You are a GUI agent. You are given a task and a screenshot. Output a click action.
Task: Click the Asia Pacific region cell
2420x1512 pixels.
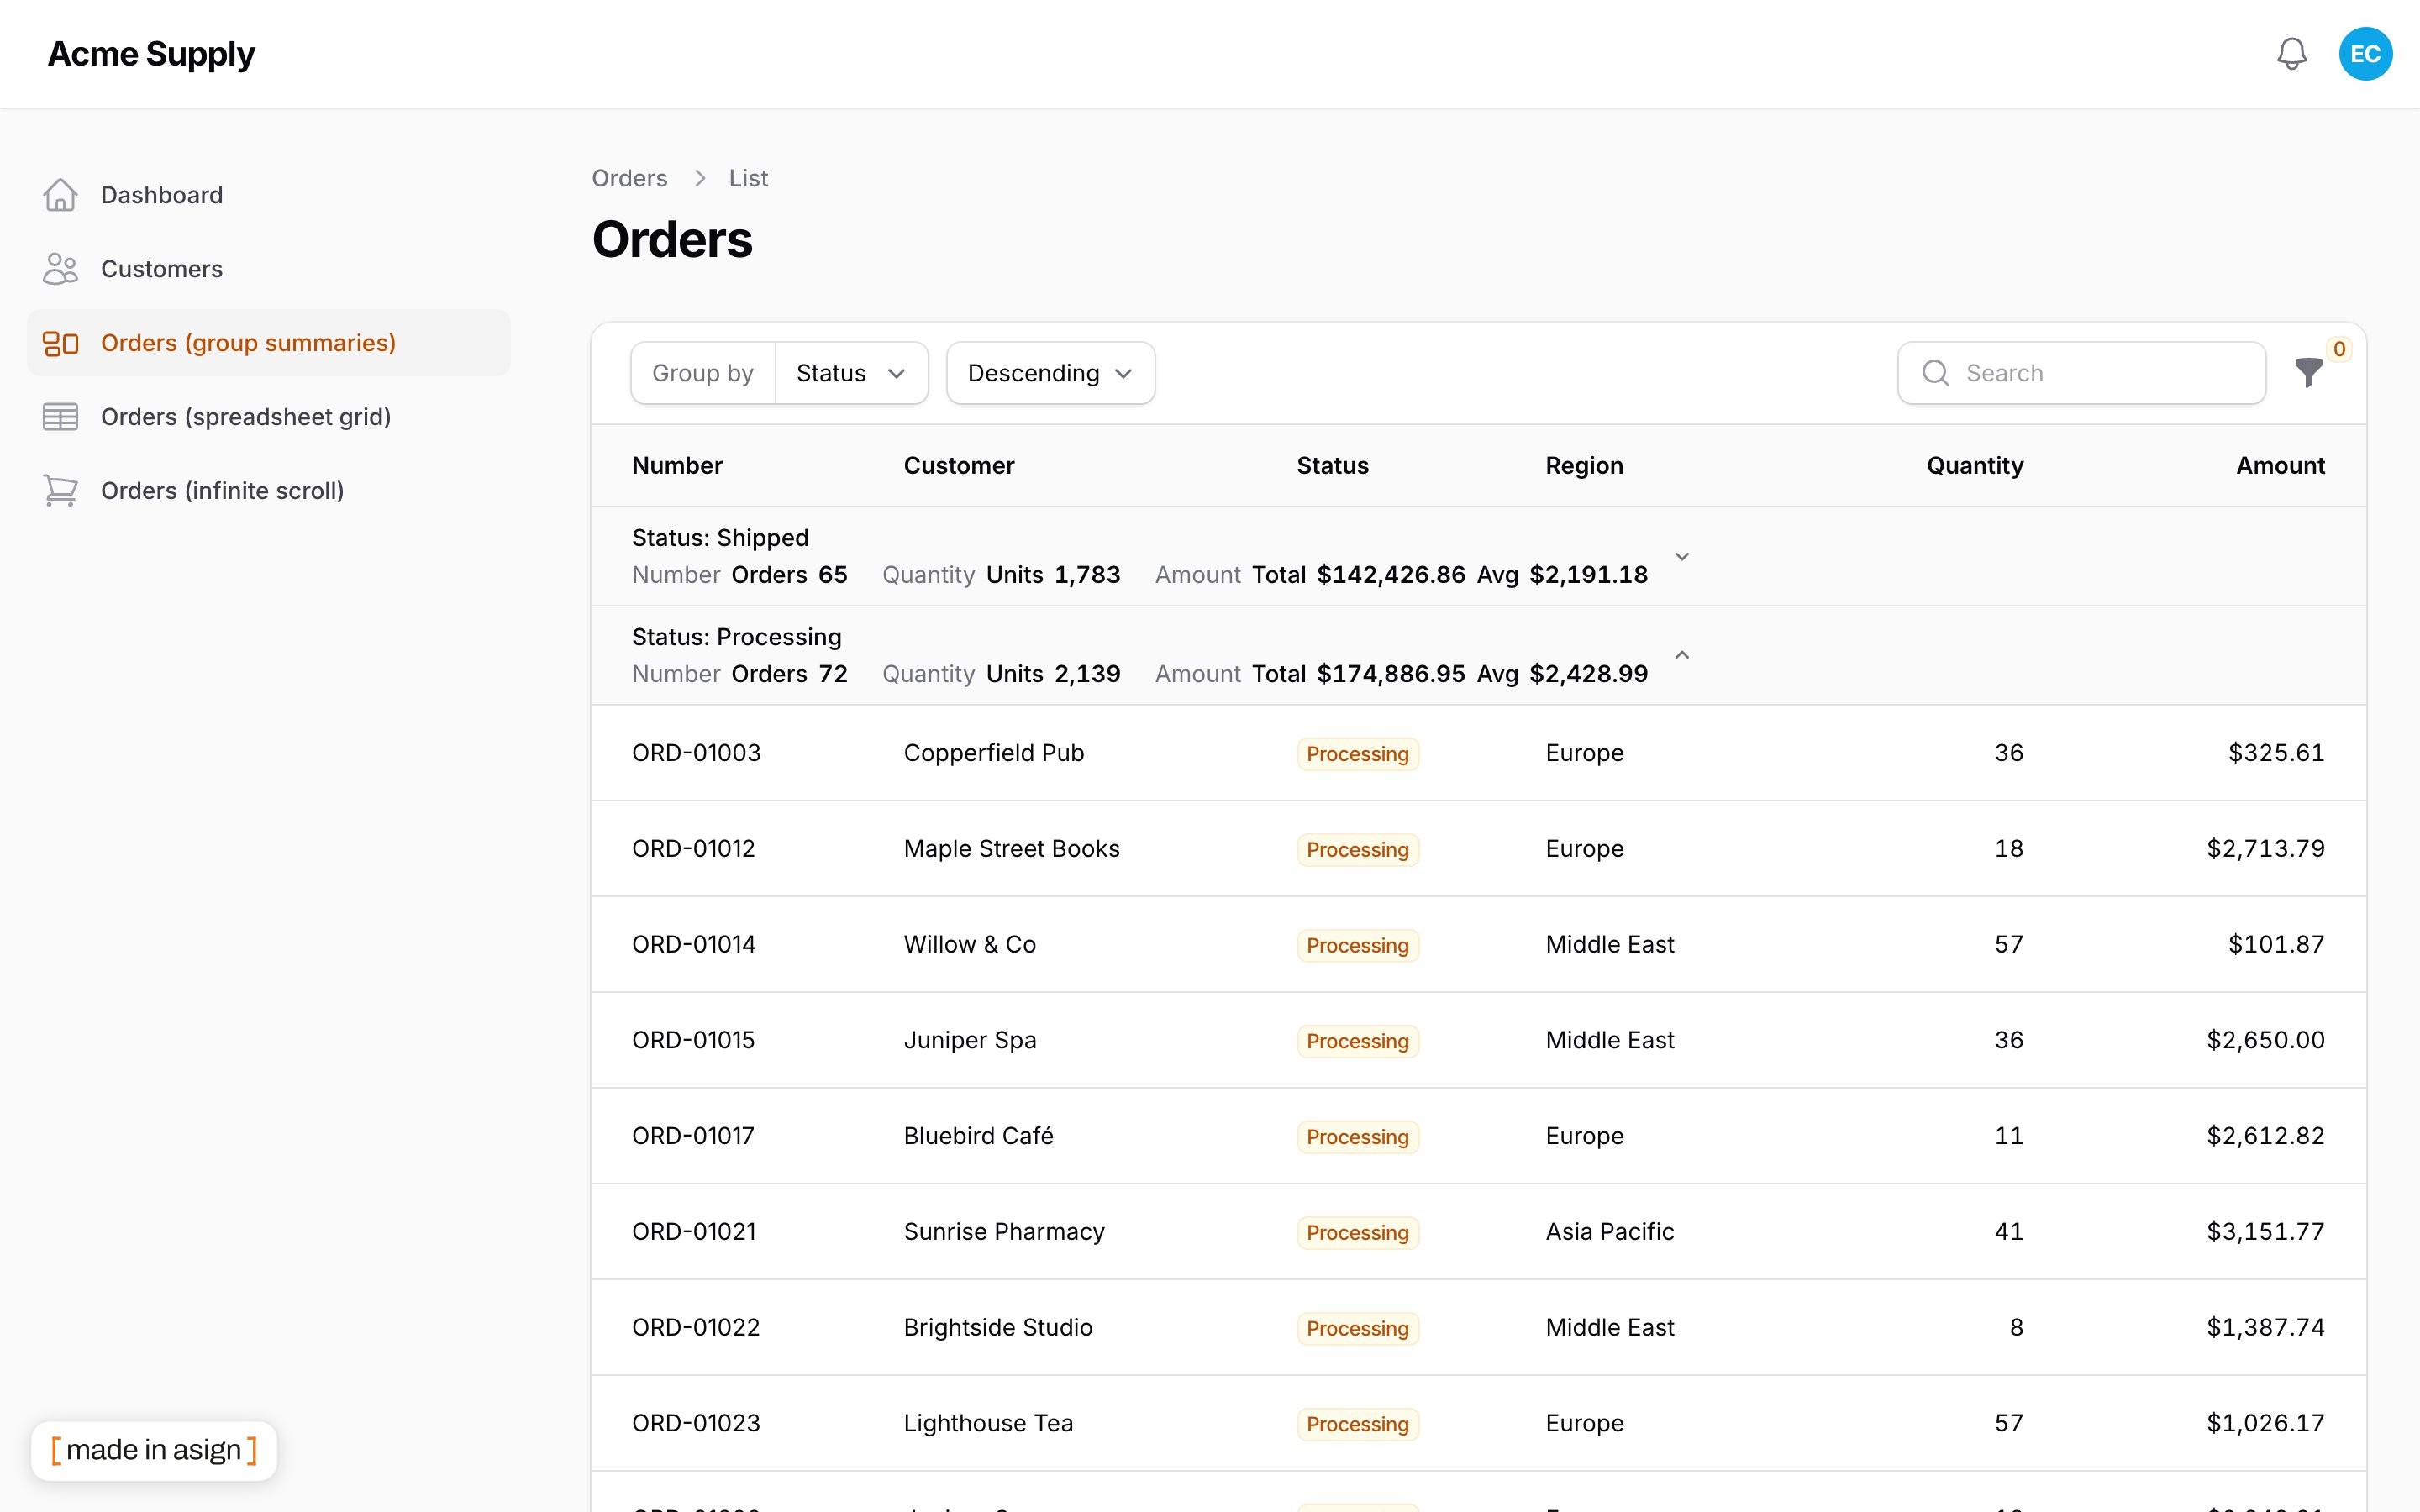pyautogui.click(x=1609, y=1232)
